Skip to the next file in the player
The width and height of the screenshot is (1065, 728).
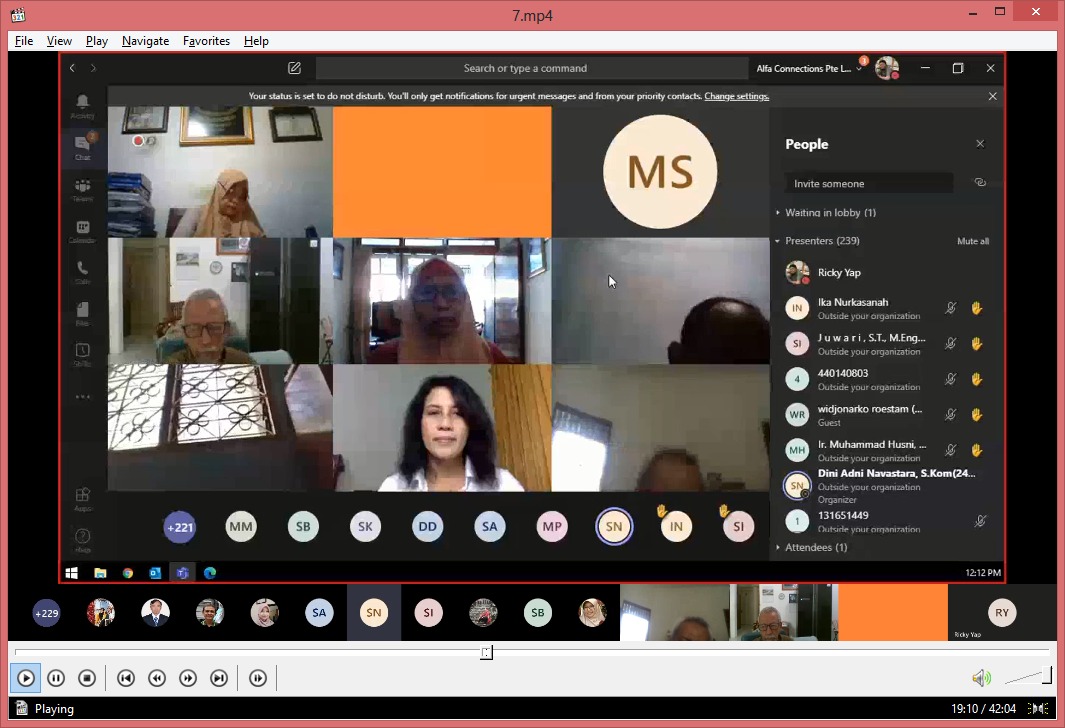219,678
